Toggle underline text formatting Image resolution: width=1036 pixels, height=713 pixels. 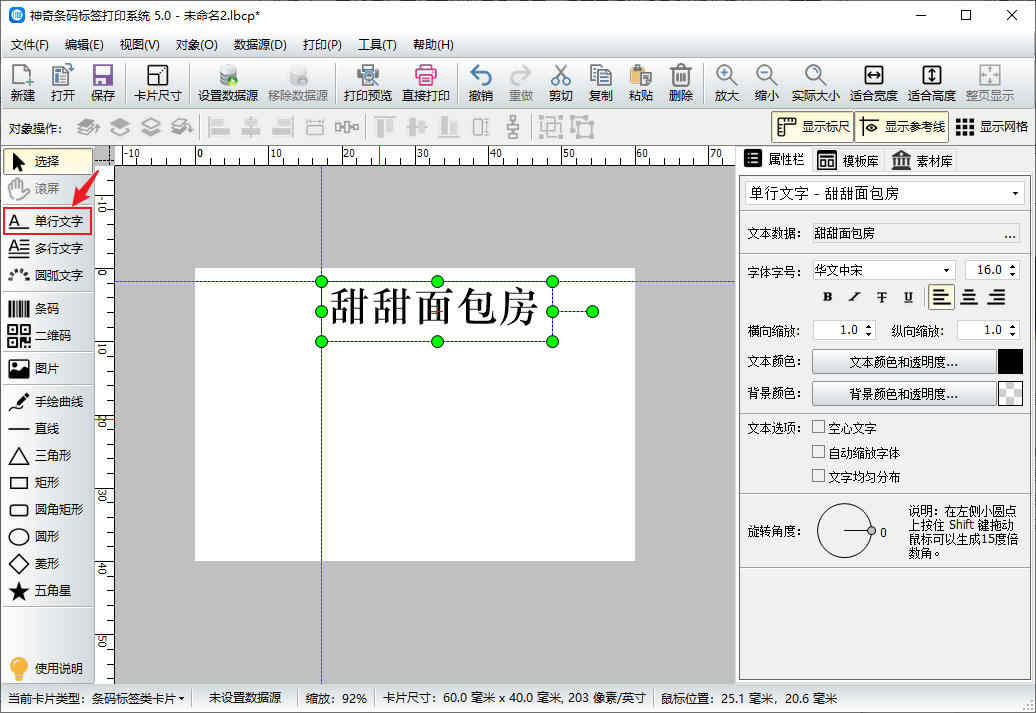(x=908, y=297)
